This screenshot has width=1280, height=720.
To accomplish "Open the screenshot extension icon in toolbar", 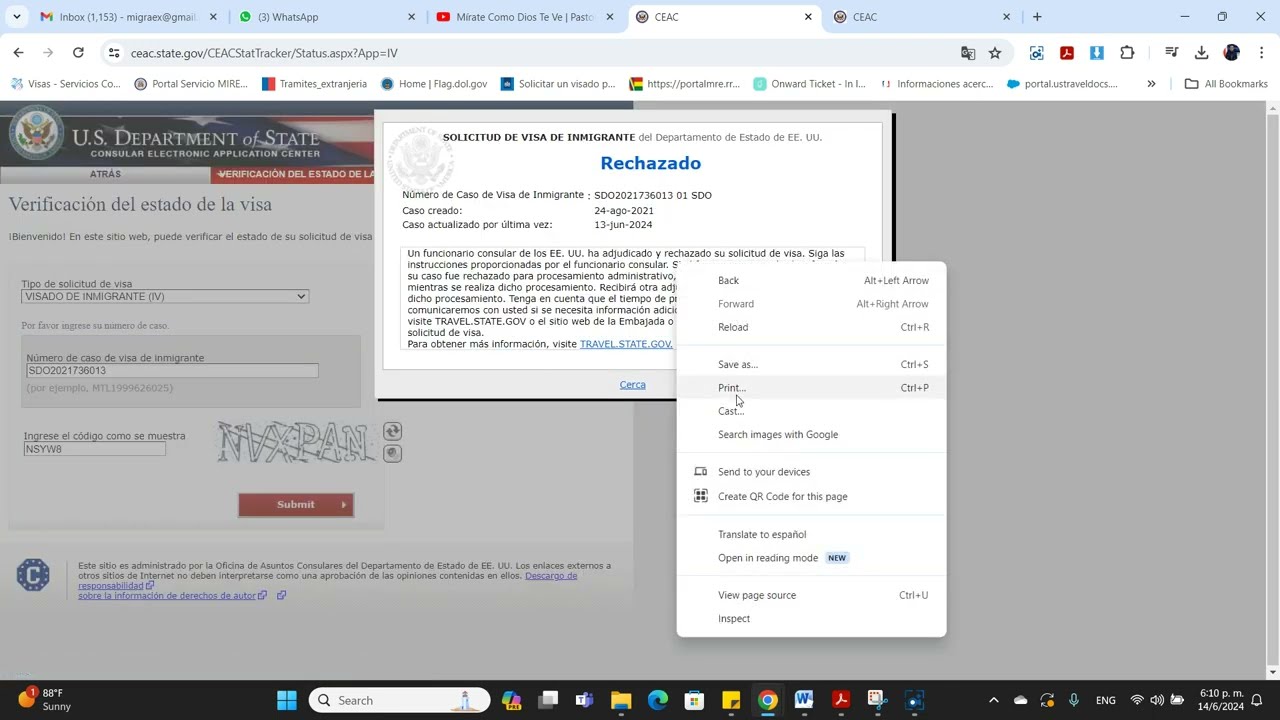I will click(1037, 53).
